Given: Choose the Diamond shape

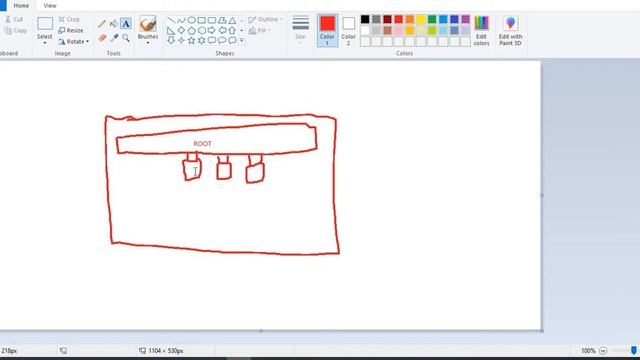Looking at the screenshot, I should coord(181,30).
